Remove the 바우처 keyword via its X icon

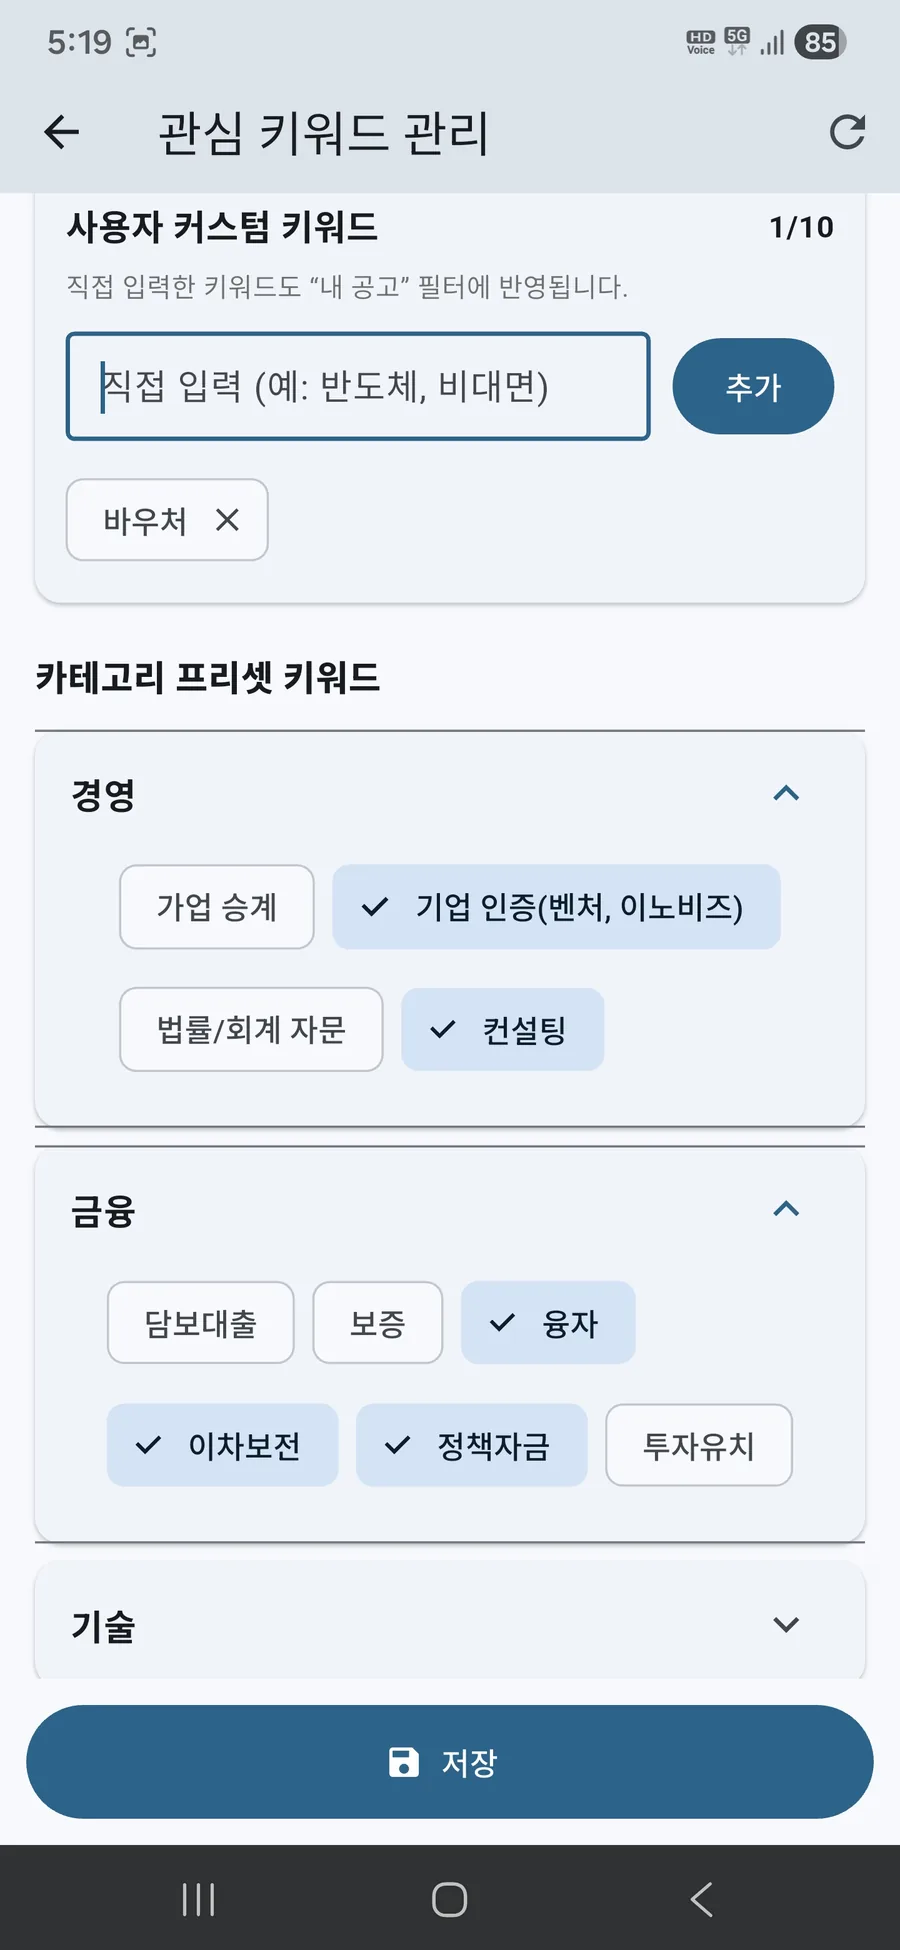tap(228, 520)
